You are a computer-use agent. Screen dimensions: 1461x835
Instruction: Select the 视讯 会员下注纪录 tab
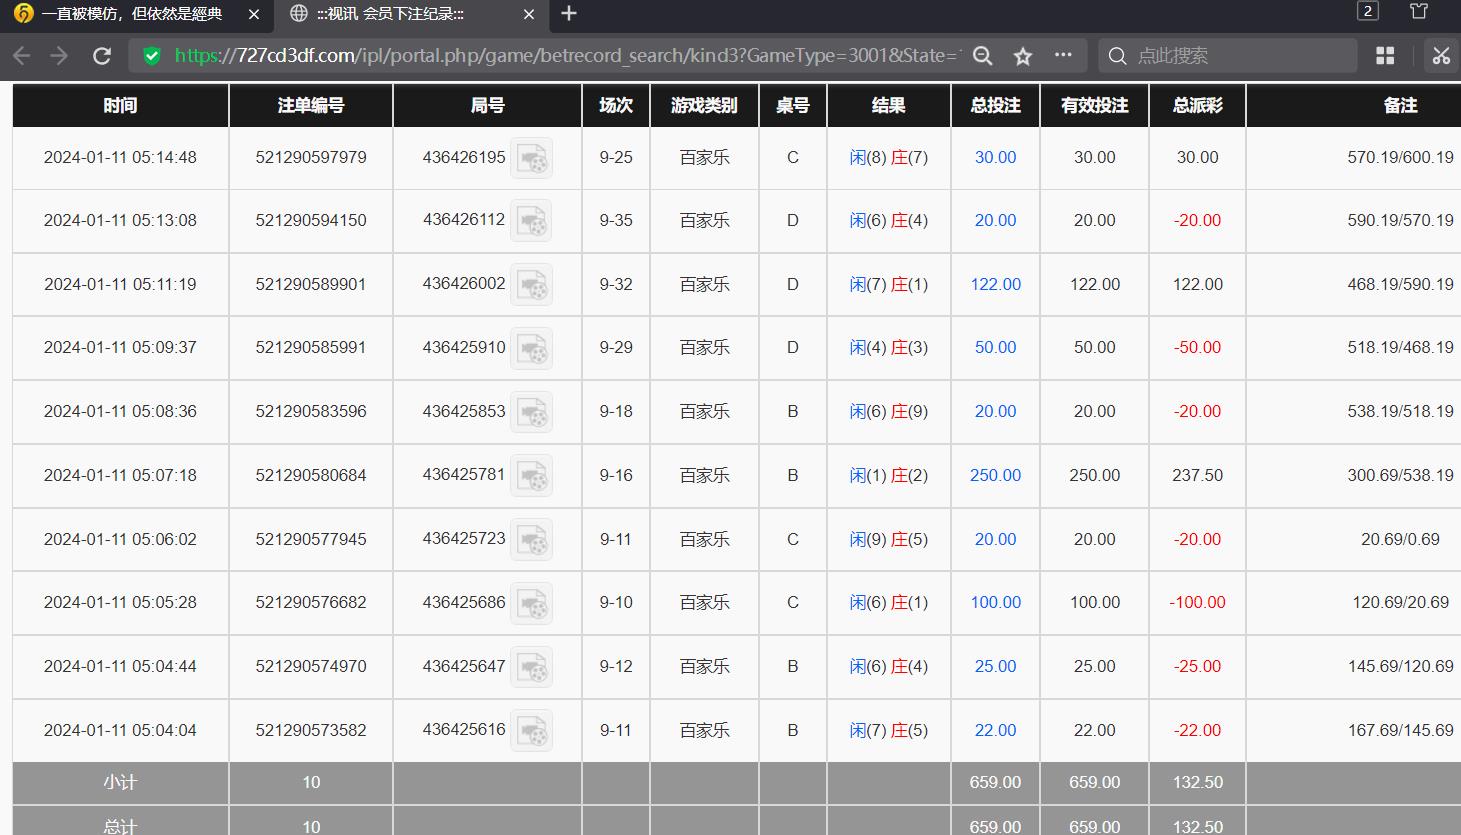pyautogui.click(x=413, y=14)
